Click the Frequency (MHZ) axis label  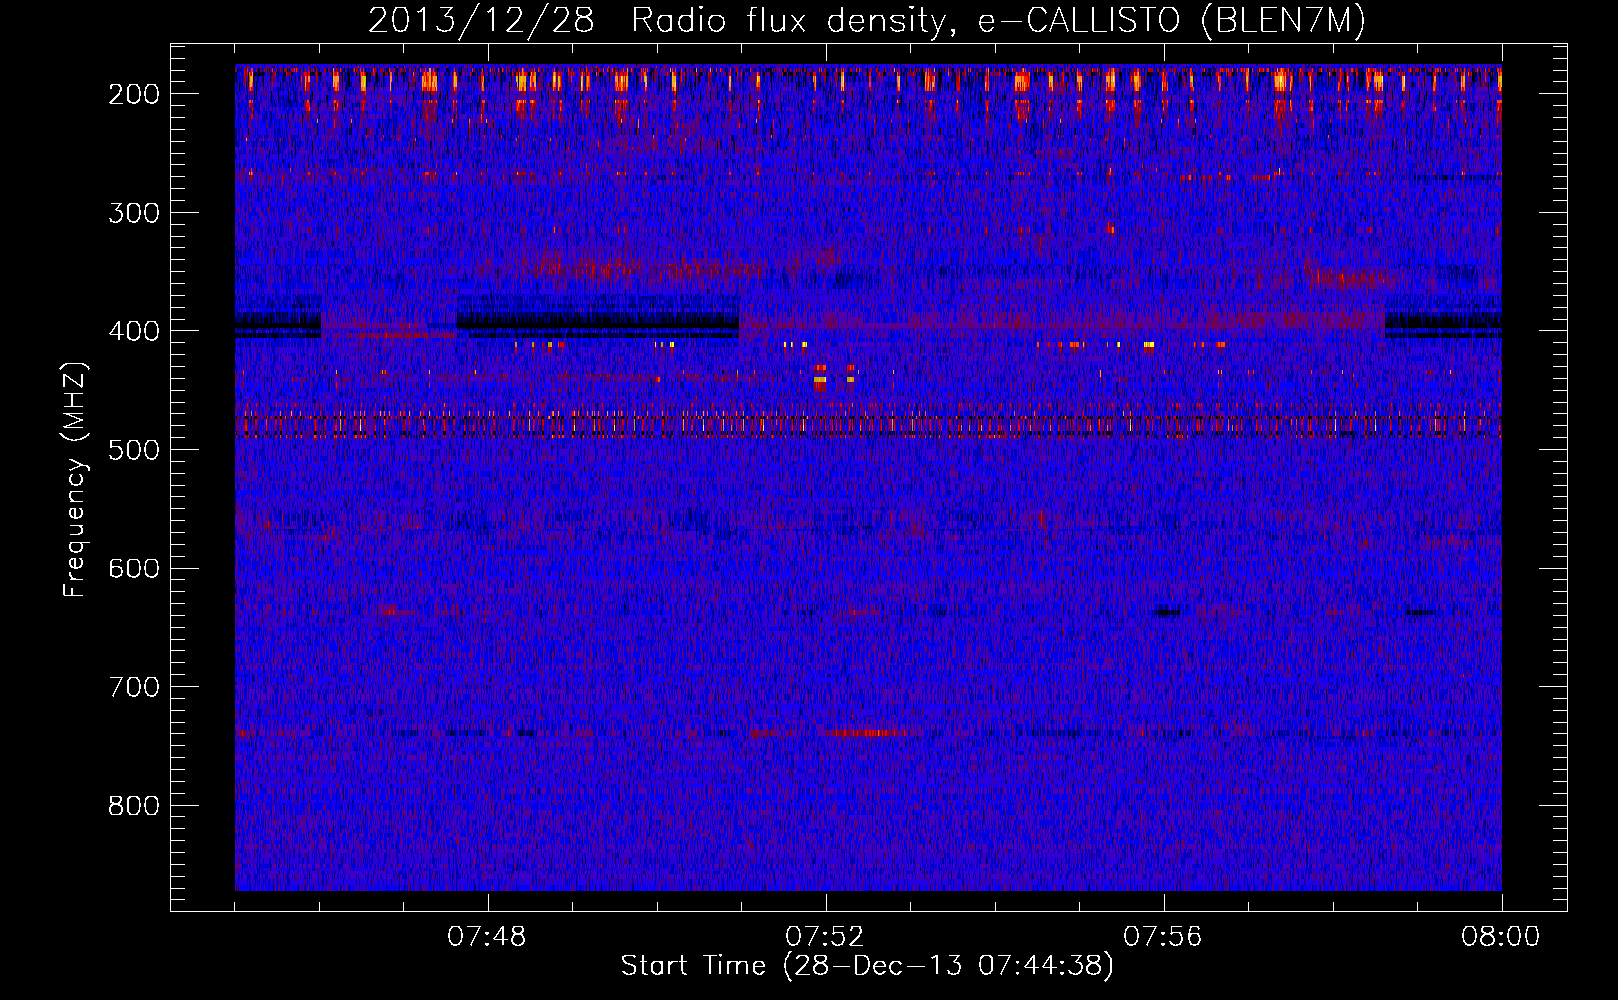[75, 479]
